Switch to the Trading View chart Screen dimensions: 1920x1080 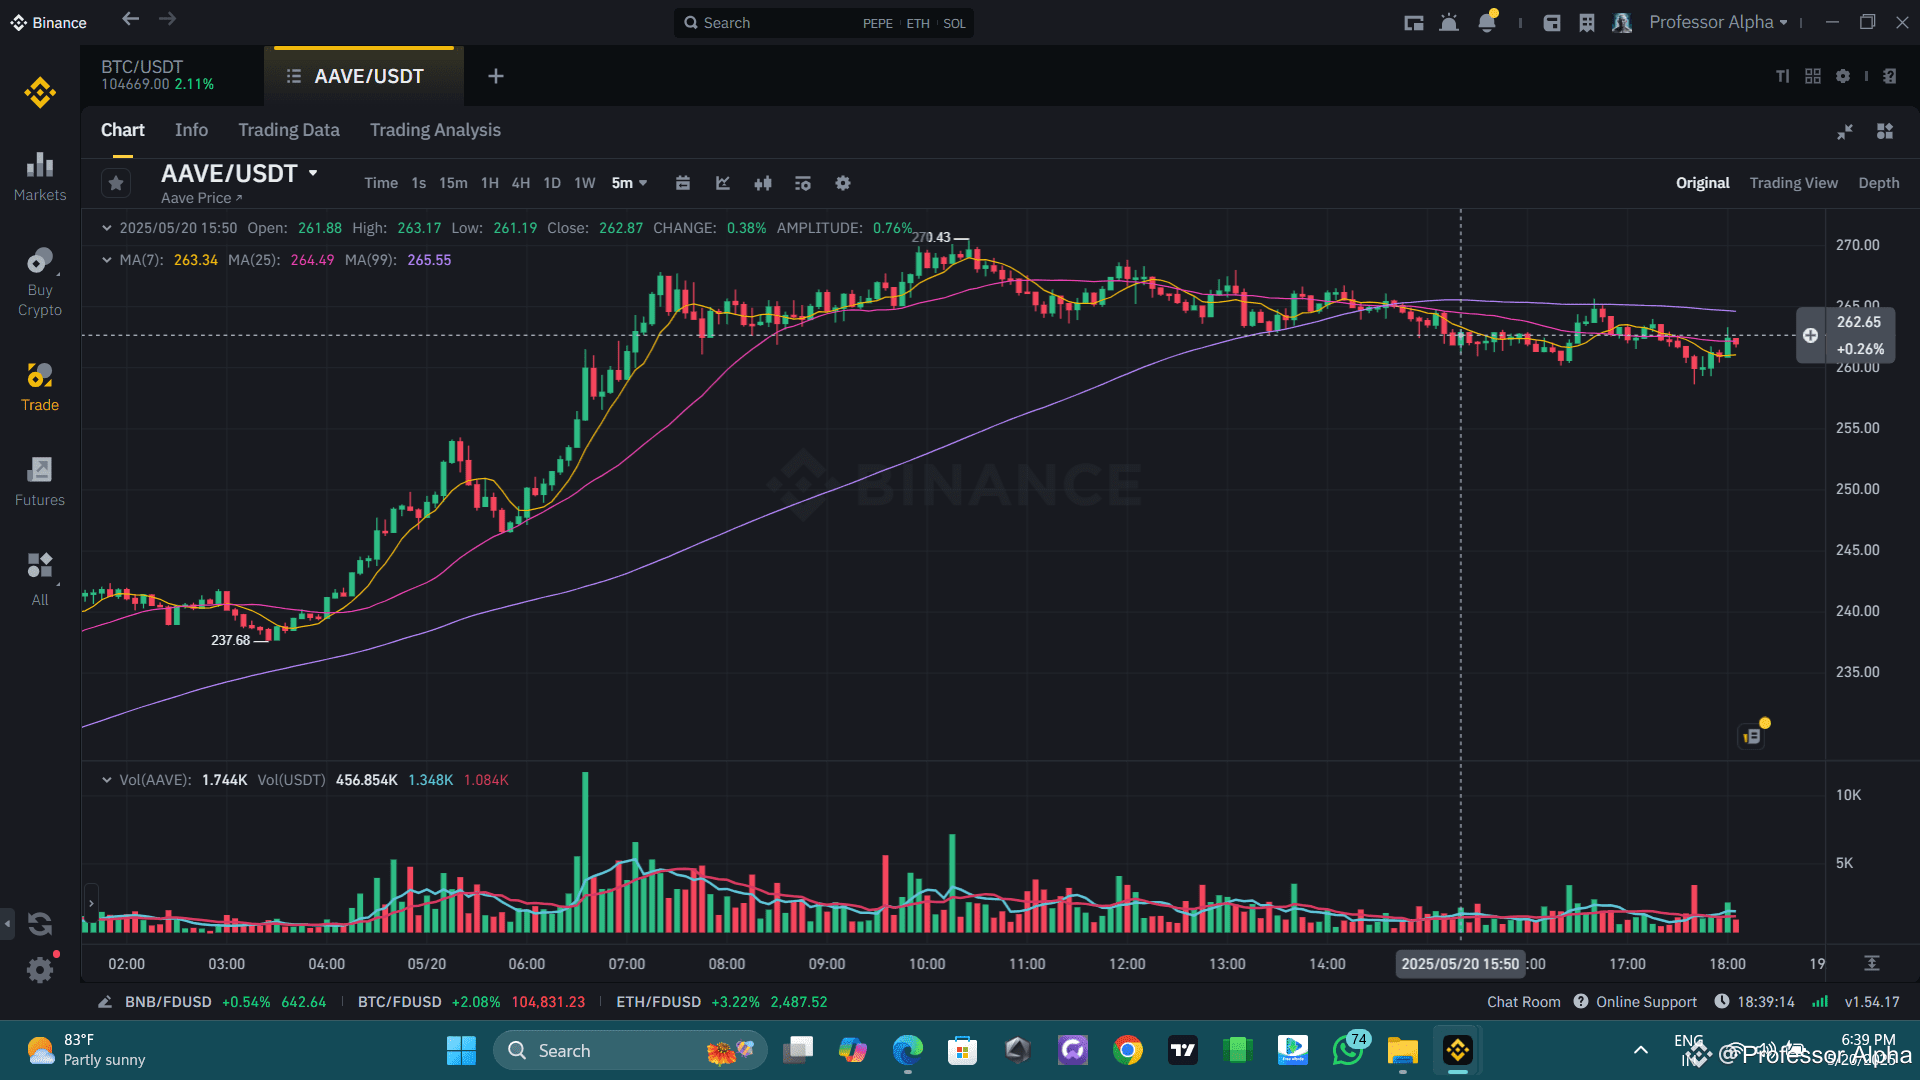pos(1794,183)
